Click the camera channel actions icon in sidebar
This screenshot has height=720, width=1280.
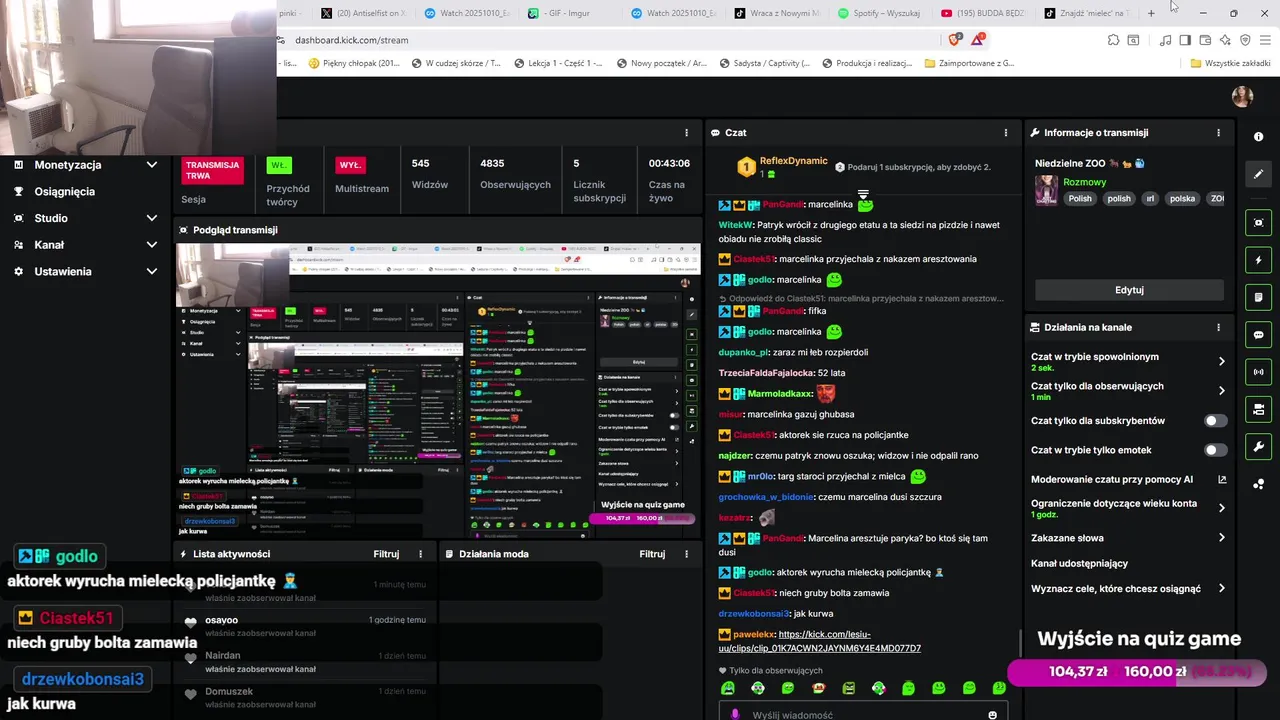1258,409
